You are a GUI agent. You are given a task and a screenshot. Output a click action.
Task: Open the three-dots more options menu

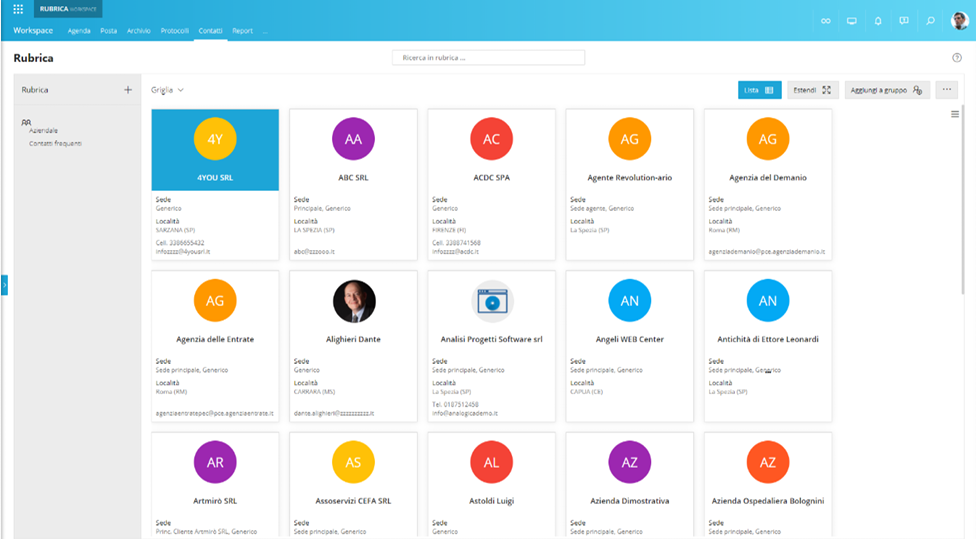click(x=946, y=90)
